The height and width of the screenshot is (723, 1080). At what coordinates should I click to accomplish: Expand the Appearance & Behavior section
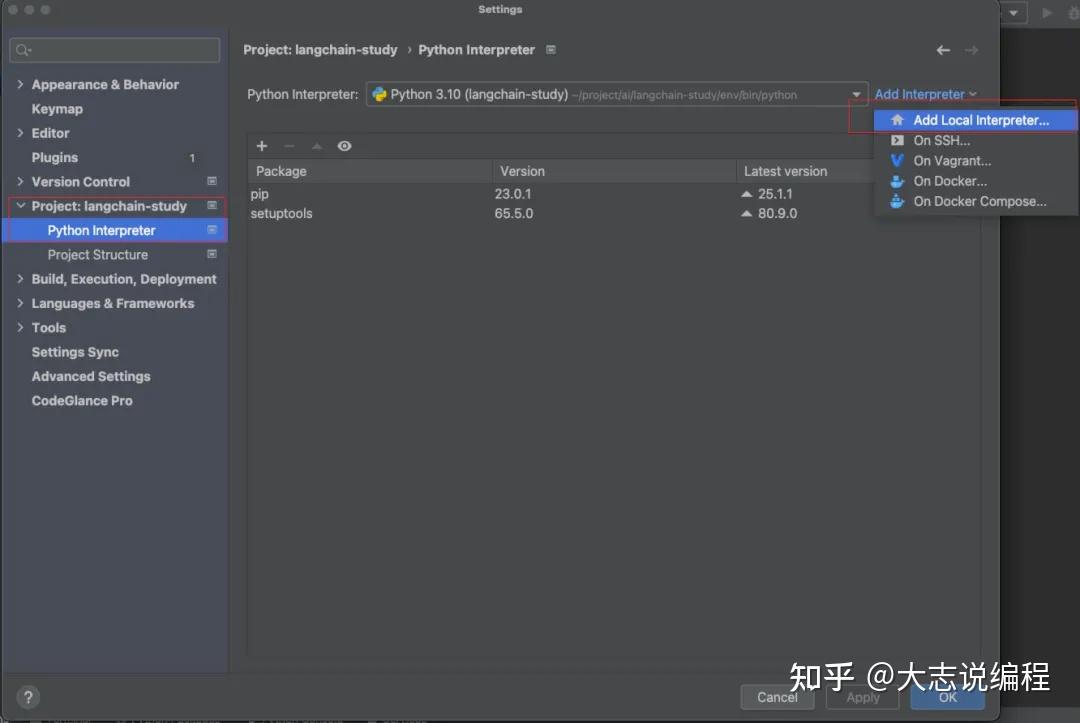click(21, 84)
